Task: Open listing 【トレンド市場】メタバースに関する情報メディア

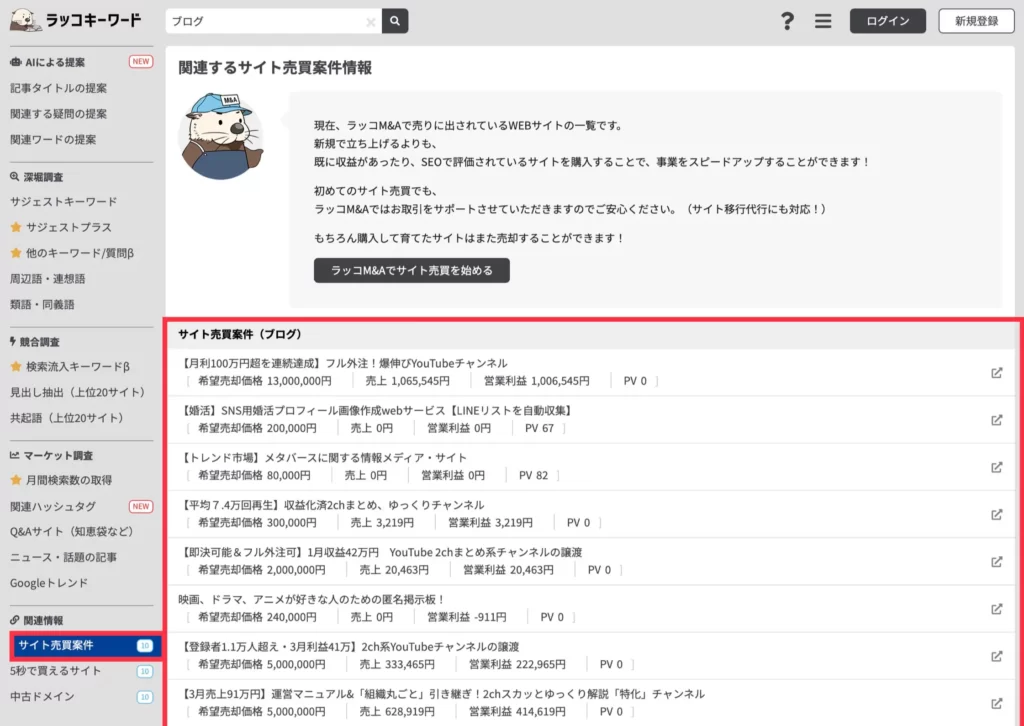Action: (x=324, y=458)
